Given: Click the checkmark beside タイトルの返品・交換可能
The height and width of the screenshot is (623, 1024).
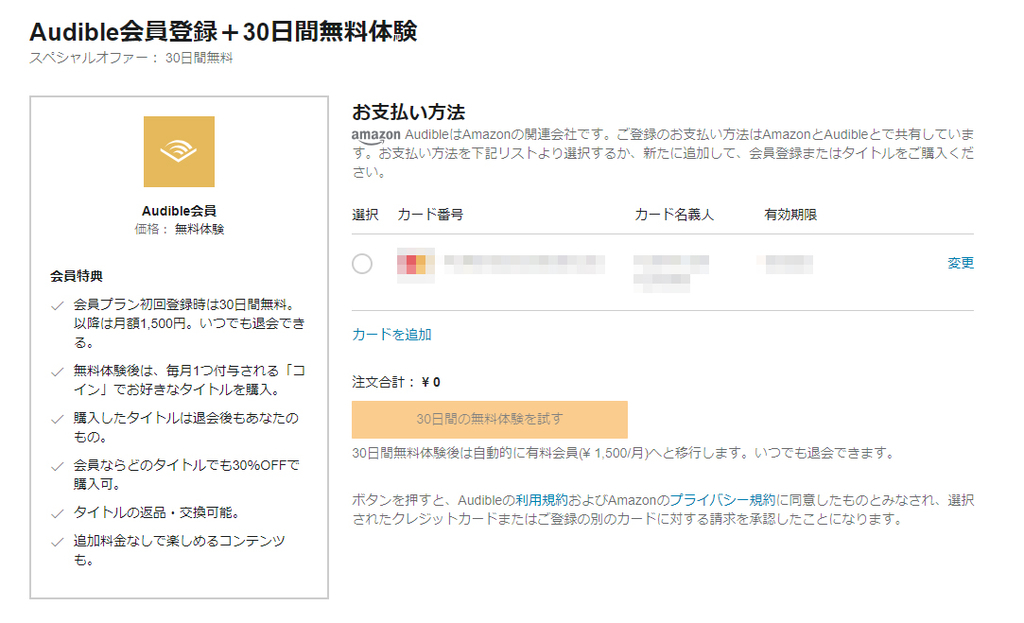Looking at the screenshot, I should pos(57,513).
